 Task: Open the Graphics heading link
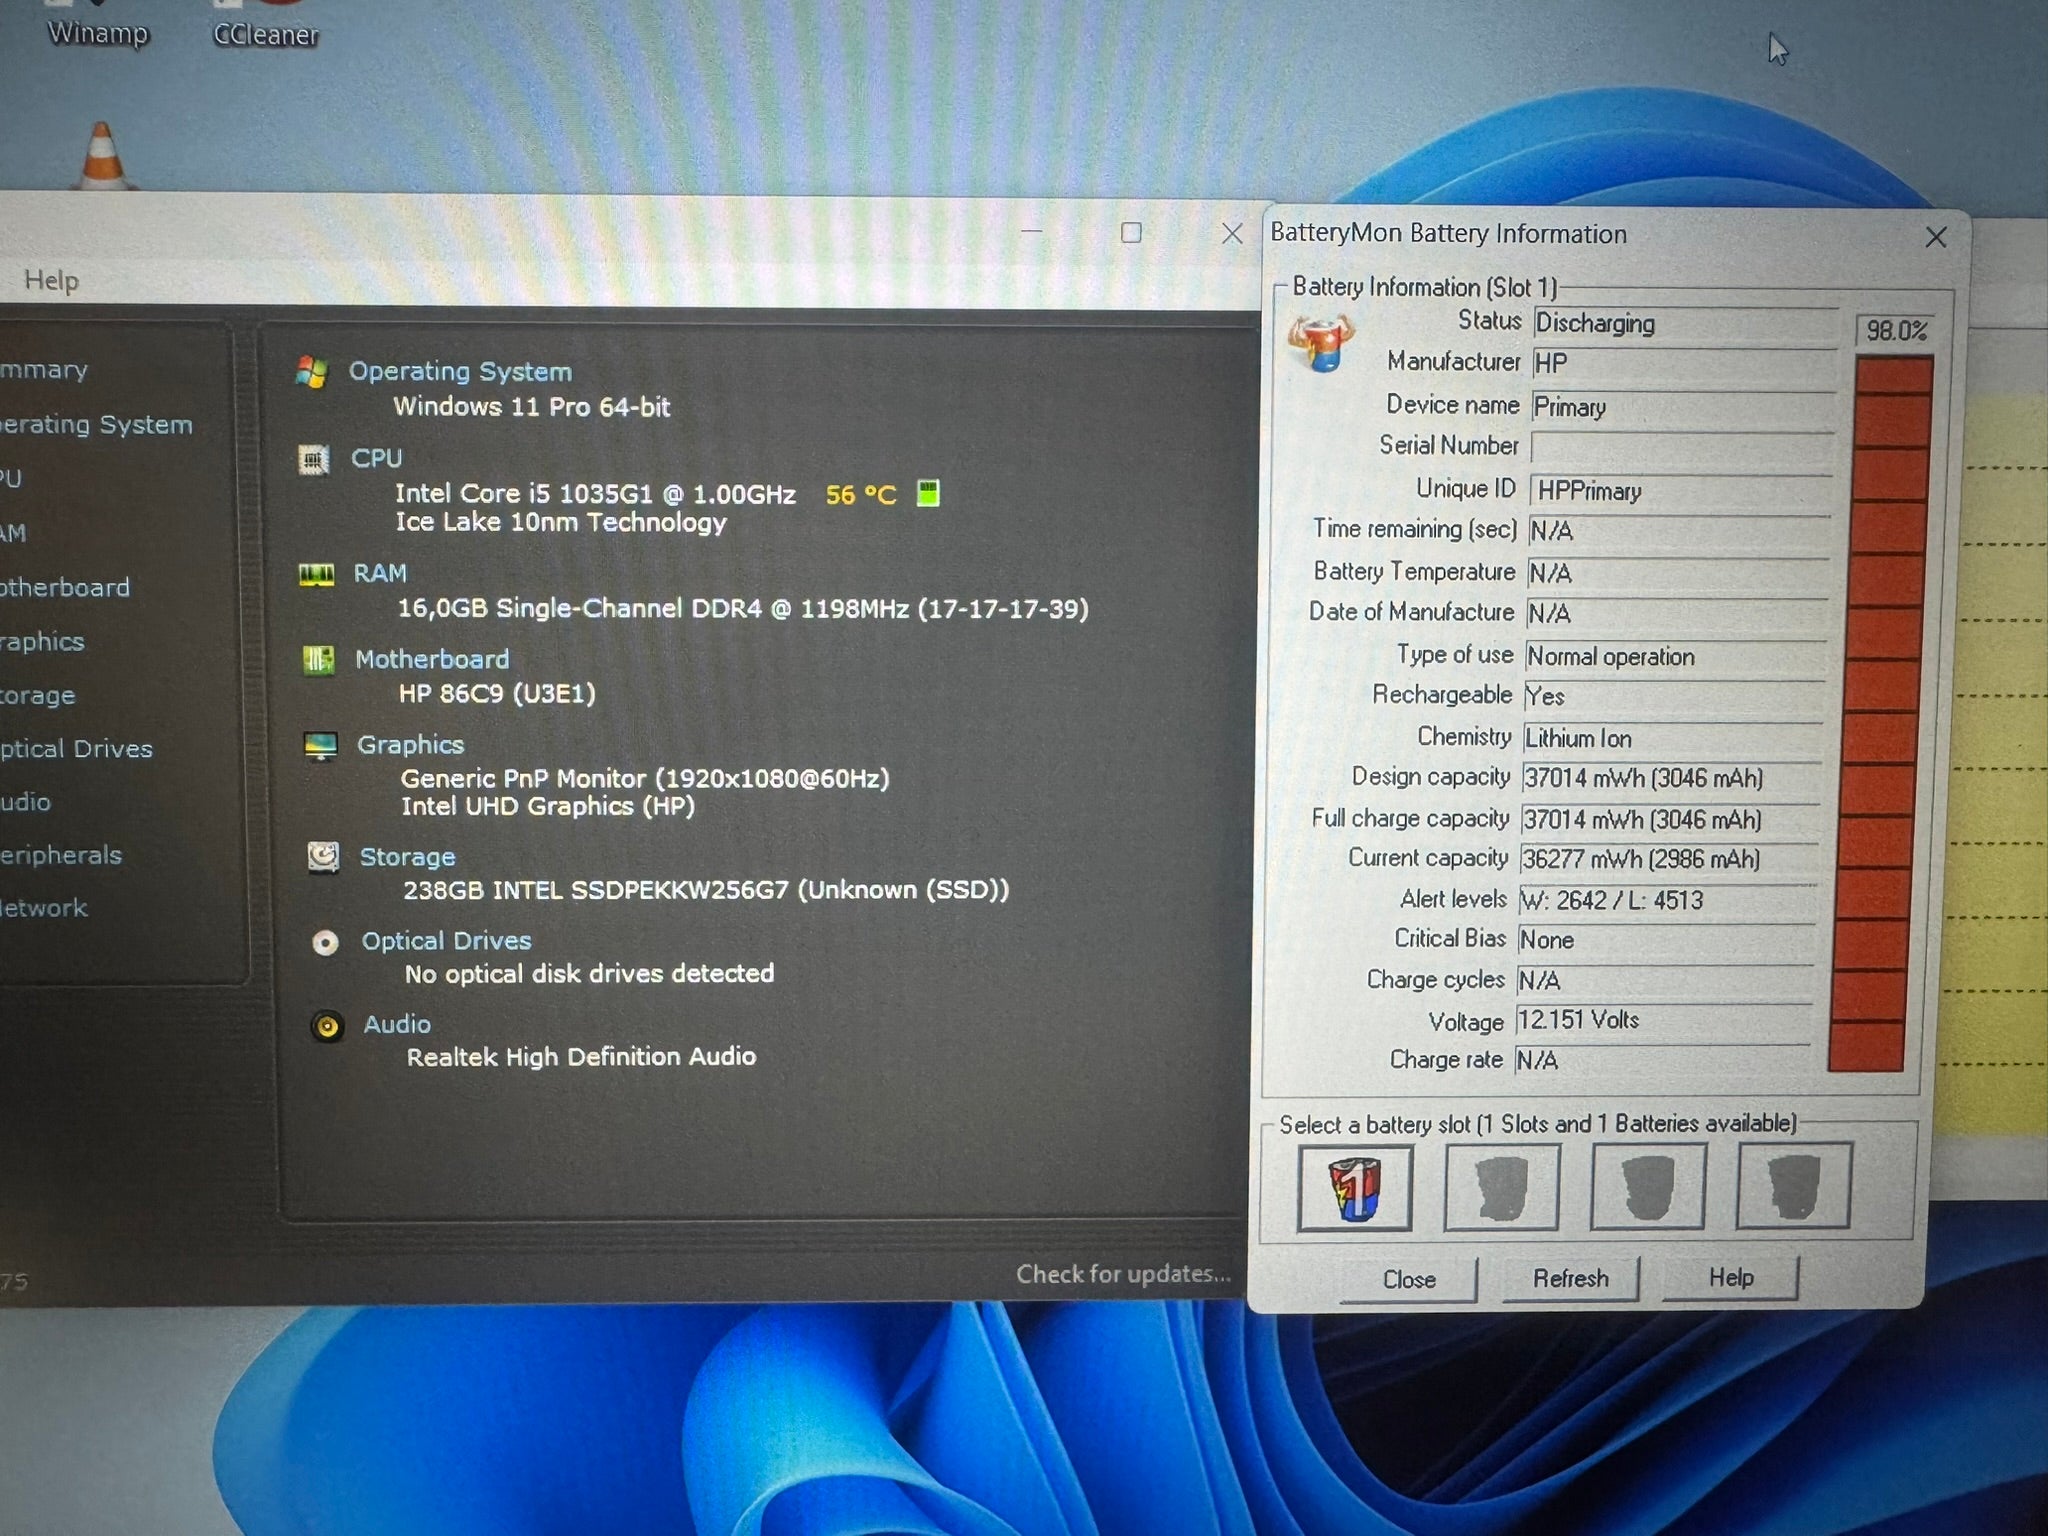point(411,745)
